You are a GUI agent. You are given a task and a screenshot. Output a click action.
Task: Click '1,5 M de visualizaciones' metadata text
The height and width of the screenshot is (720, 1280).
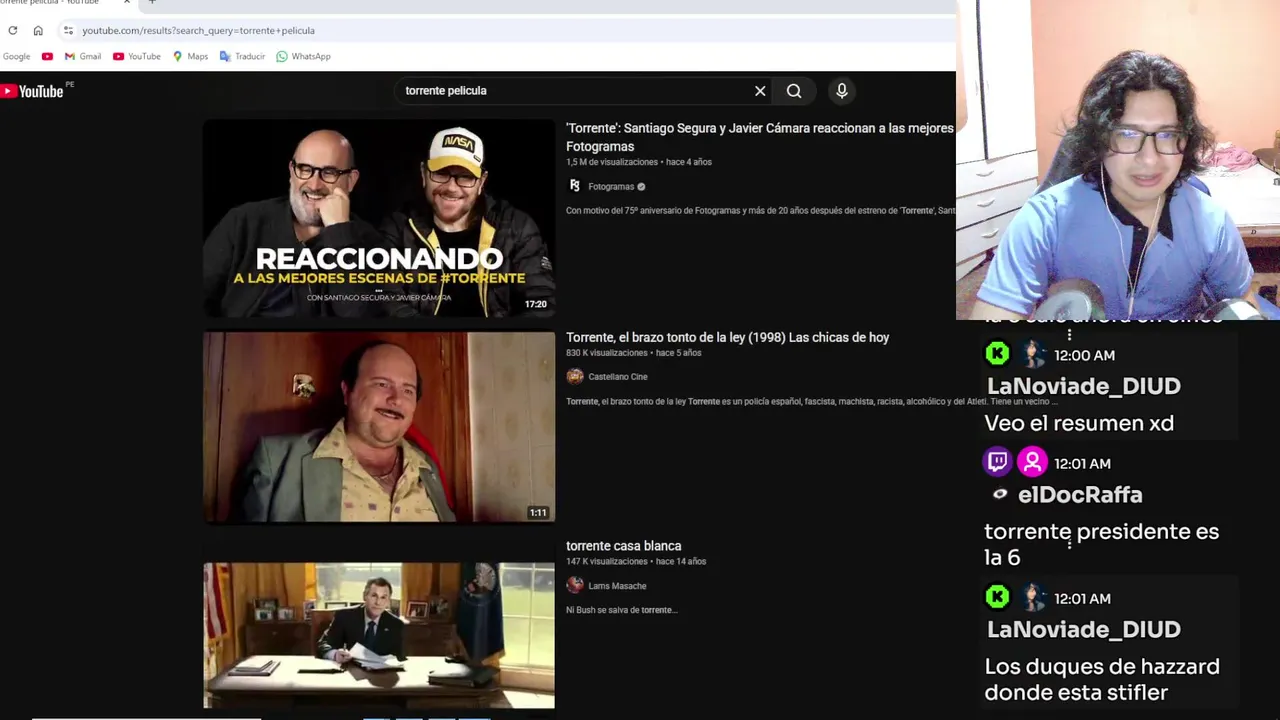coord(612,162)
